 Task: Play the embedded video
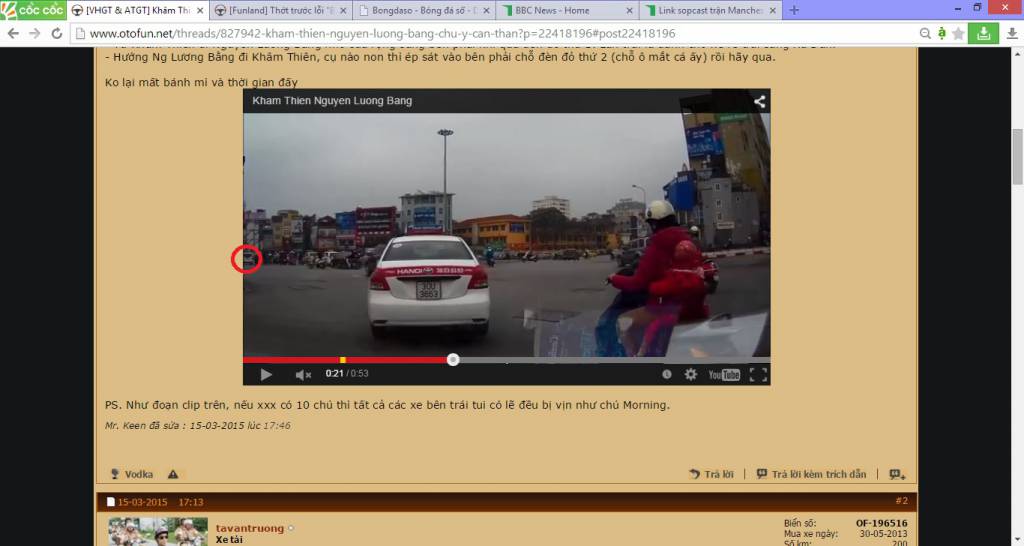pyautogui.click(x=265, y=374)
